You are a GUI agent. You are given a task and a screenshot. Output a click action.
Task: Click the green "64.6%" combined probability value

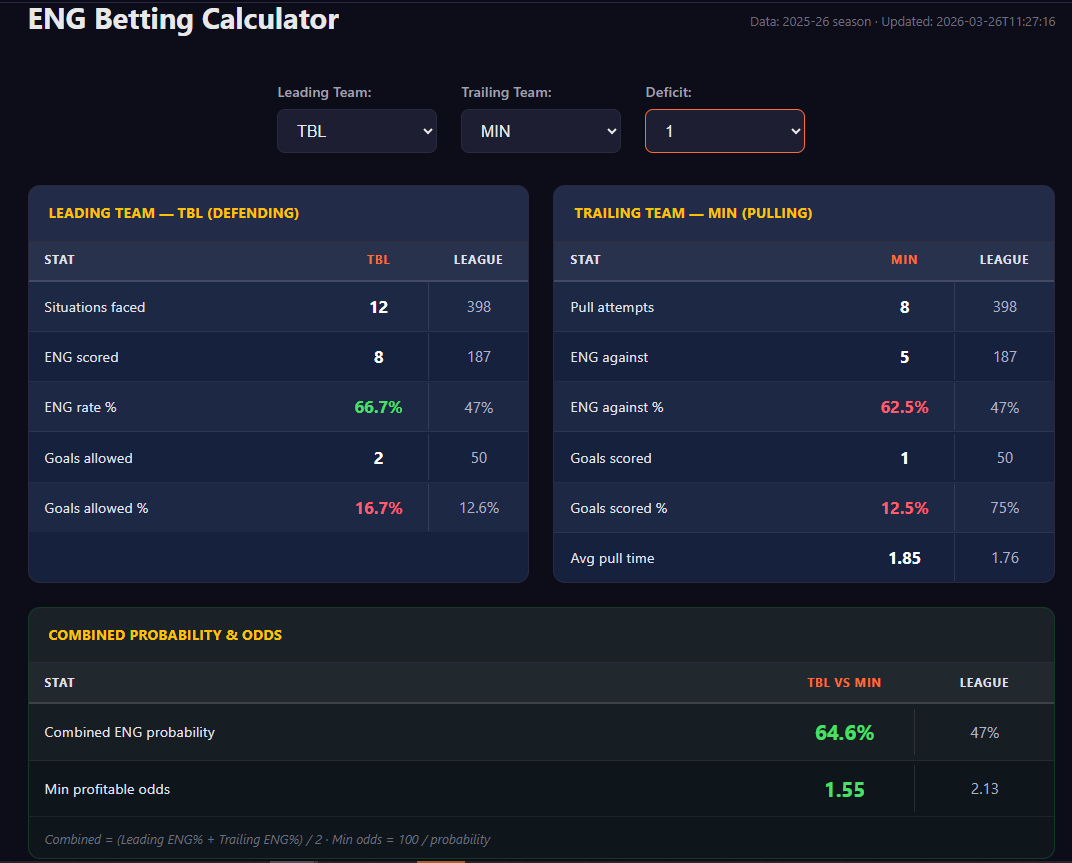844,733
